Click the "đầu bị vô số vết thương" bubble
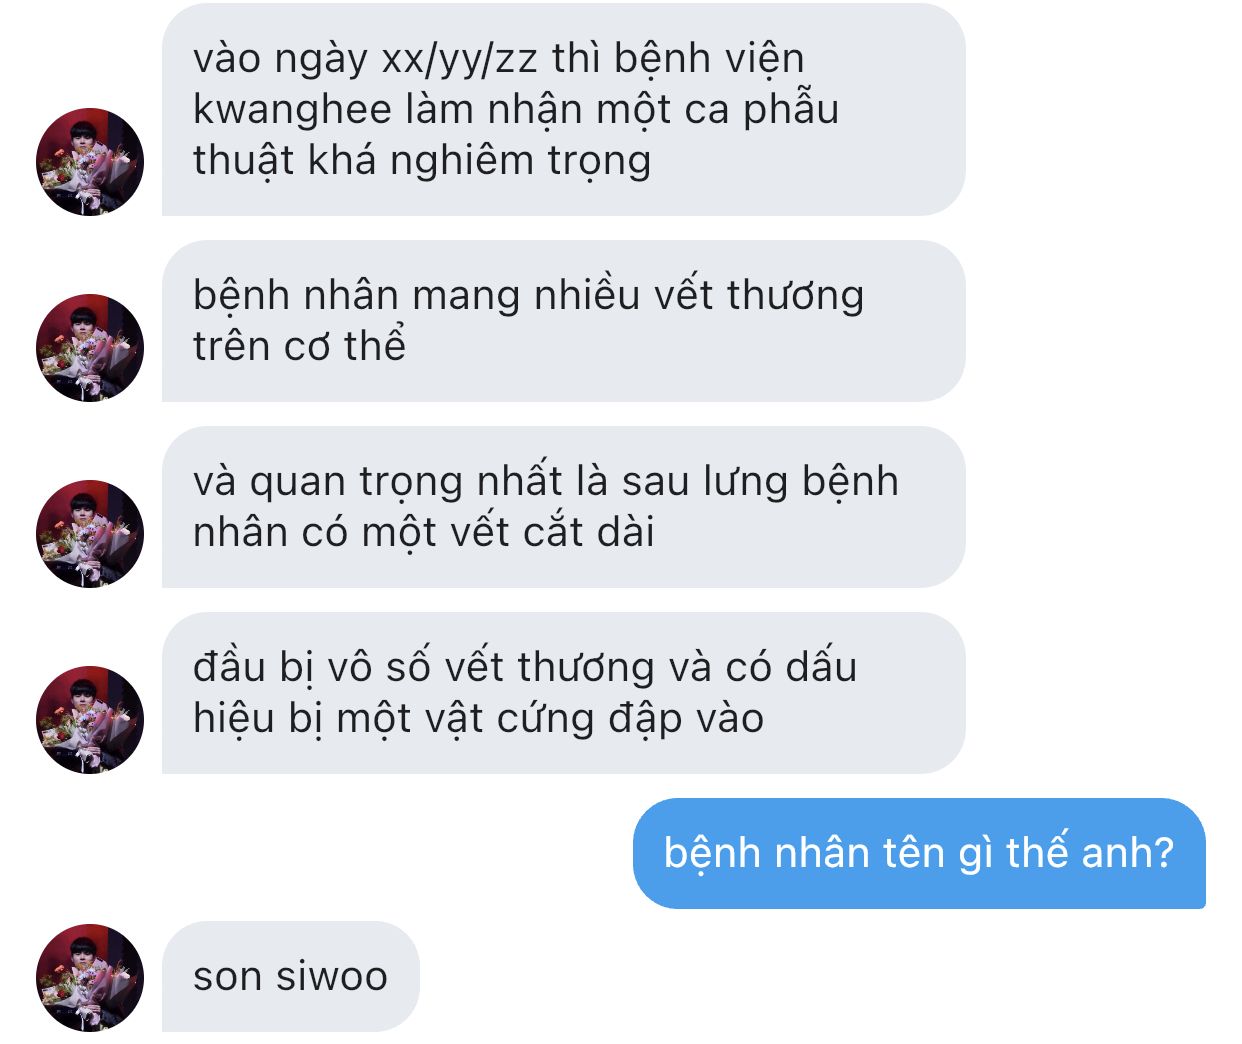The width and height of the screenshot is (1242, 1044). pos(563,693)
